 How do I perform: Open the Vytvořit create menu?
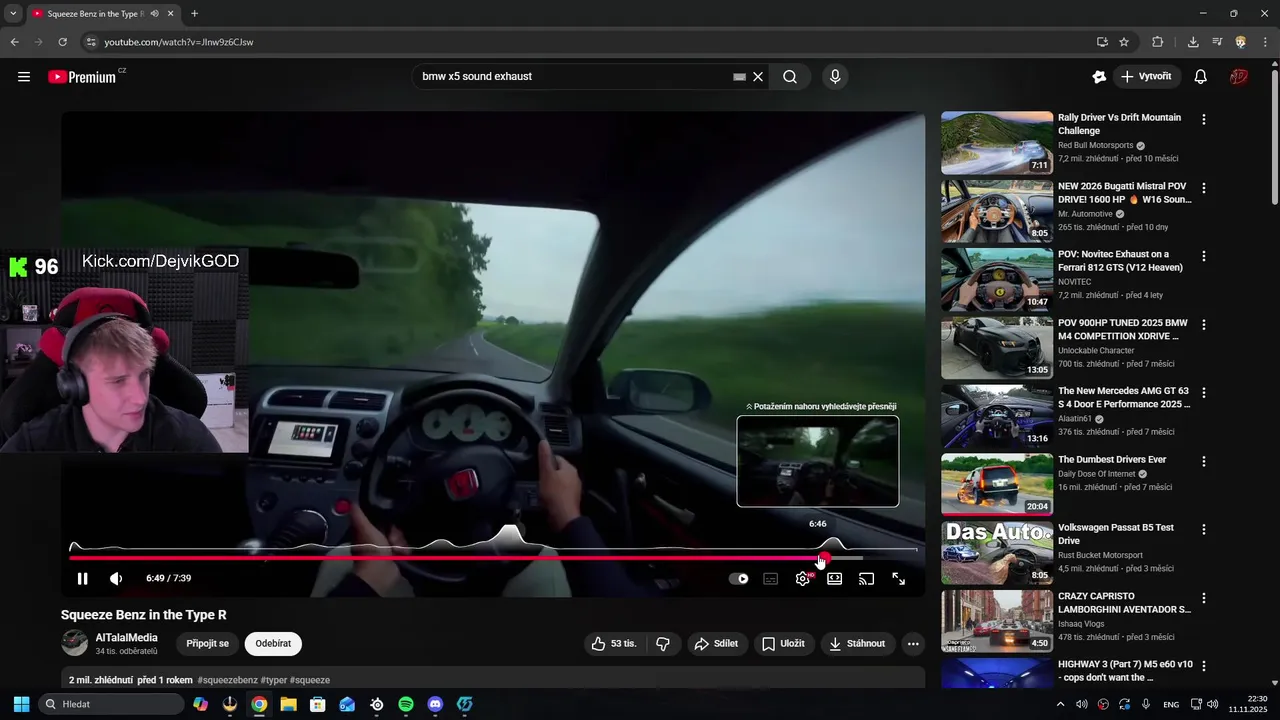point(1147,77)
